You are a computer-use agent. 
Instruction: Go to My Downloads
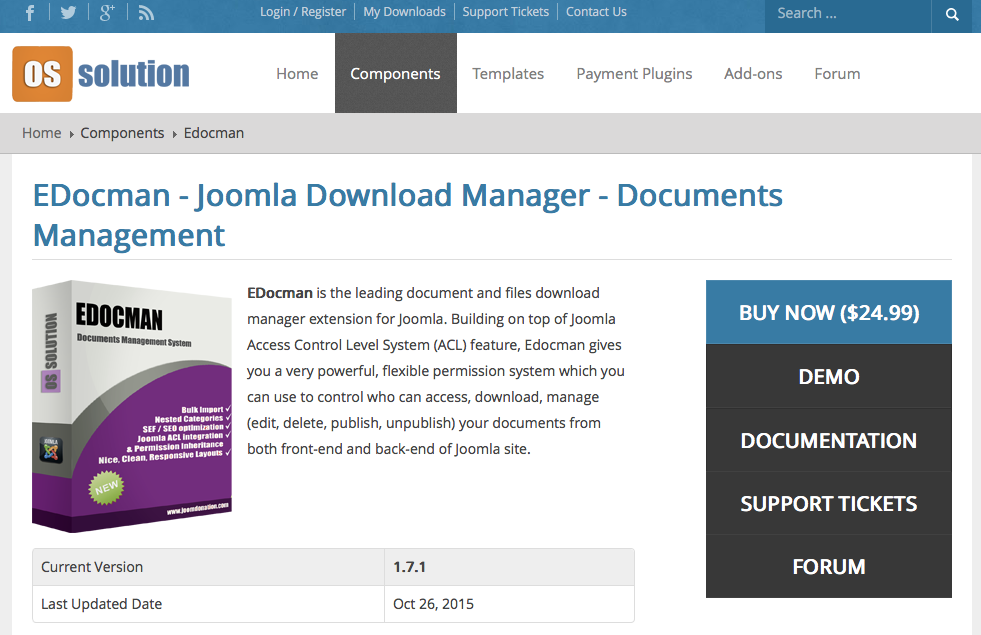click(x=404, y=12)
